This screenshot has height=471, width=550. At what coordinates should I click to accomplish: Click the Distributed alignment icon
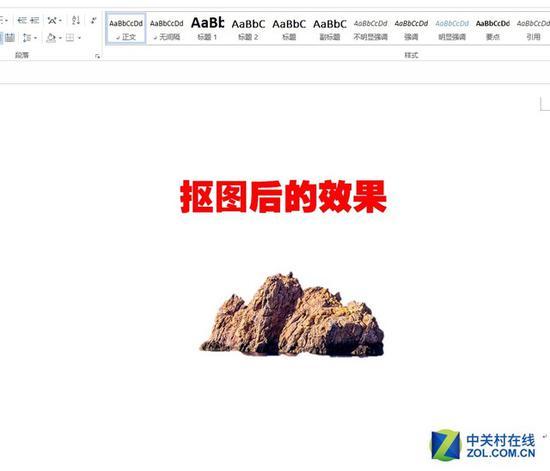10,37
